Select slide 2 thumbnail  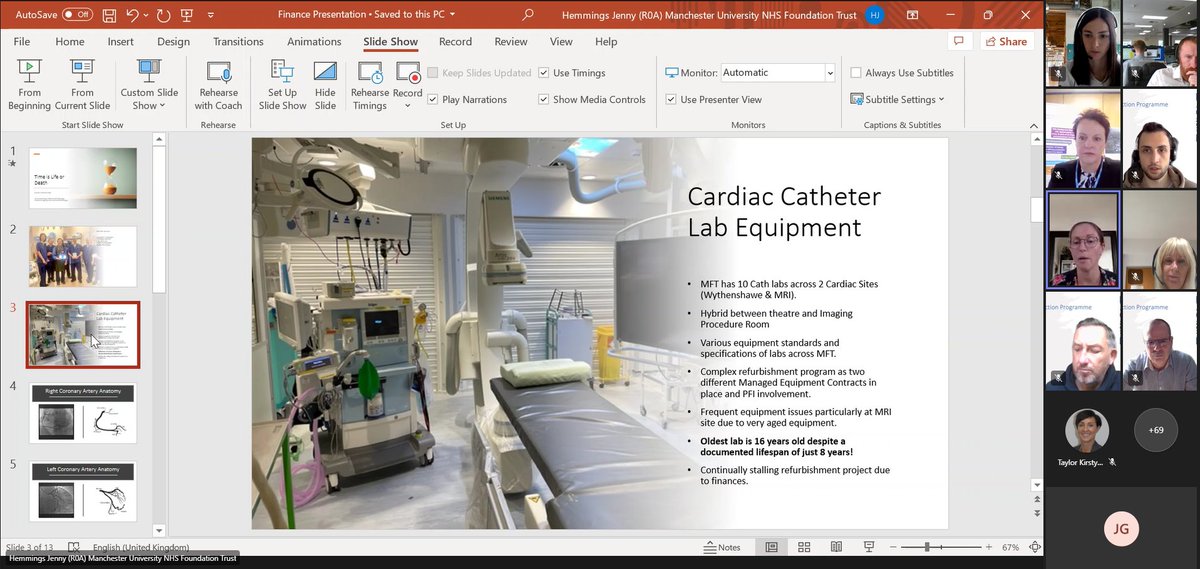tap(83, 257)
